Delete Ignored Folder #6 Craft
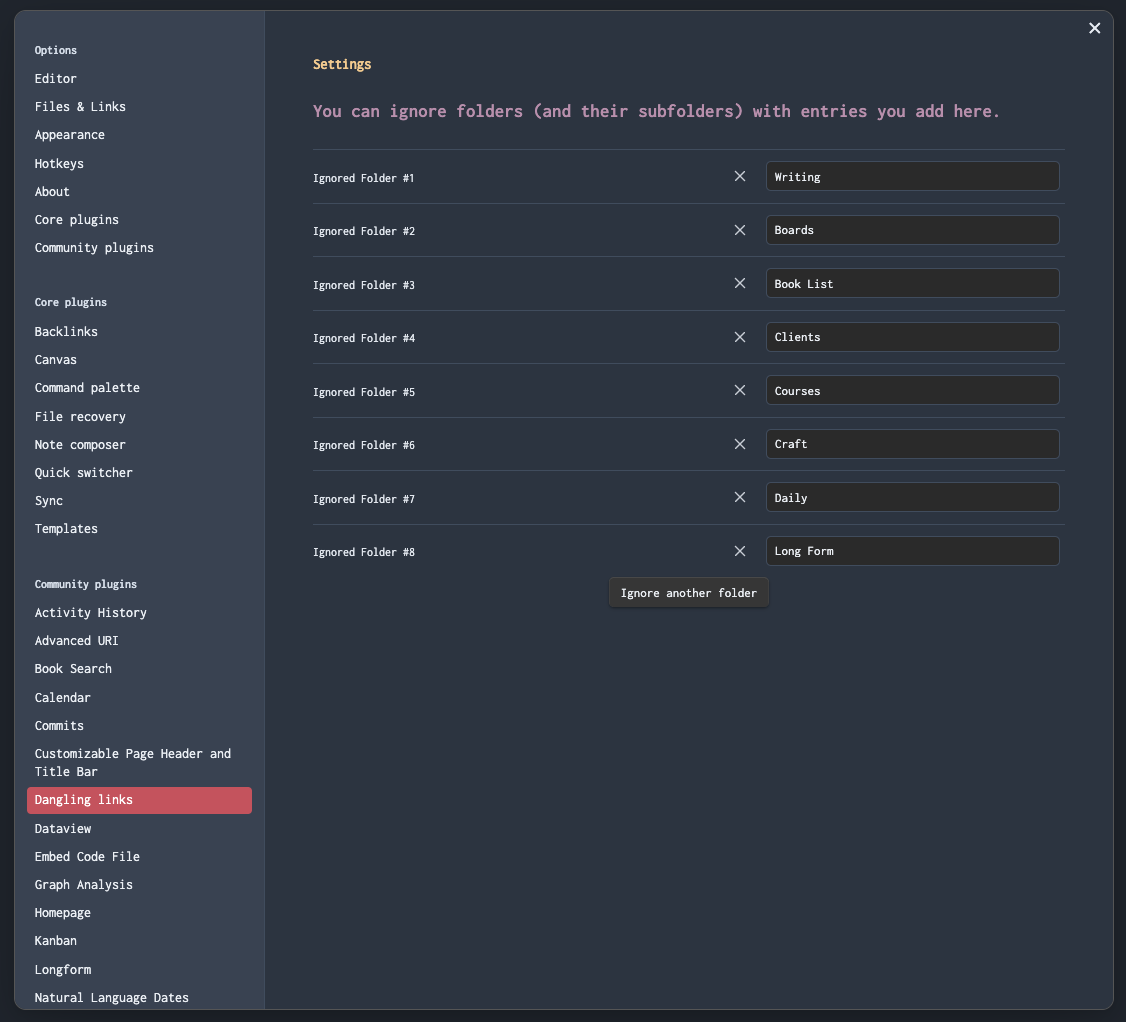Viewport: 1126px width, 1022px height. tap(740, 444)
